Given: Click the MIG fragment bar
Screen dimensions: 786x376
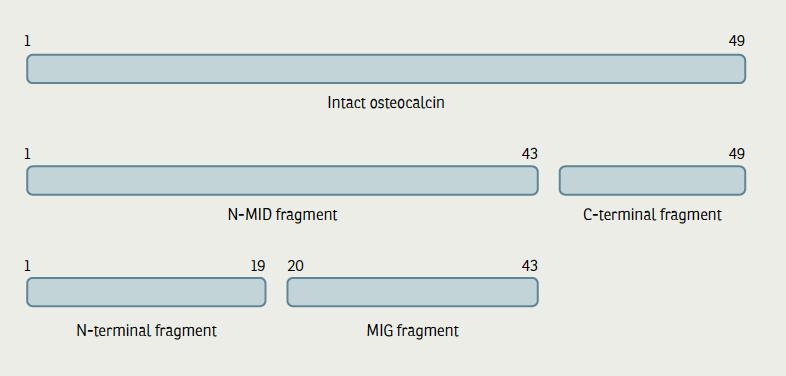Looking at the screenshot, I should pyautogui.click(x=413, y=292).
